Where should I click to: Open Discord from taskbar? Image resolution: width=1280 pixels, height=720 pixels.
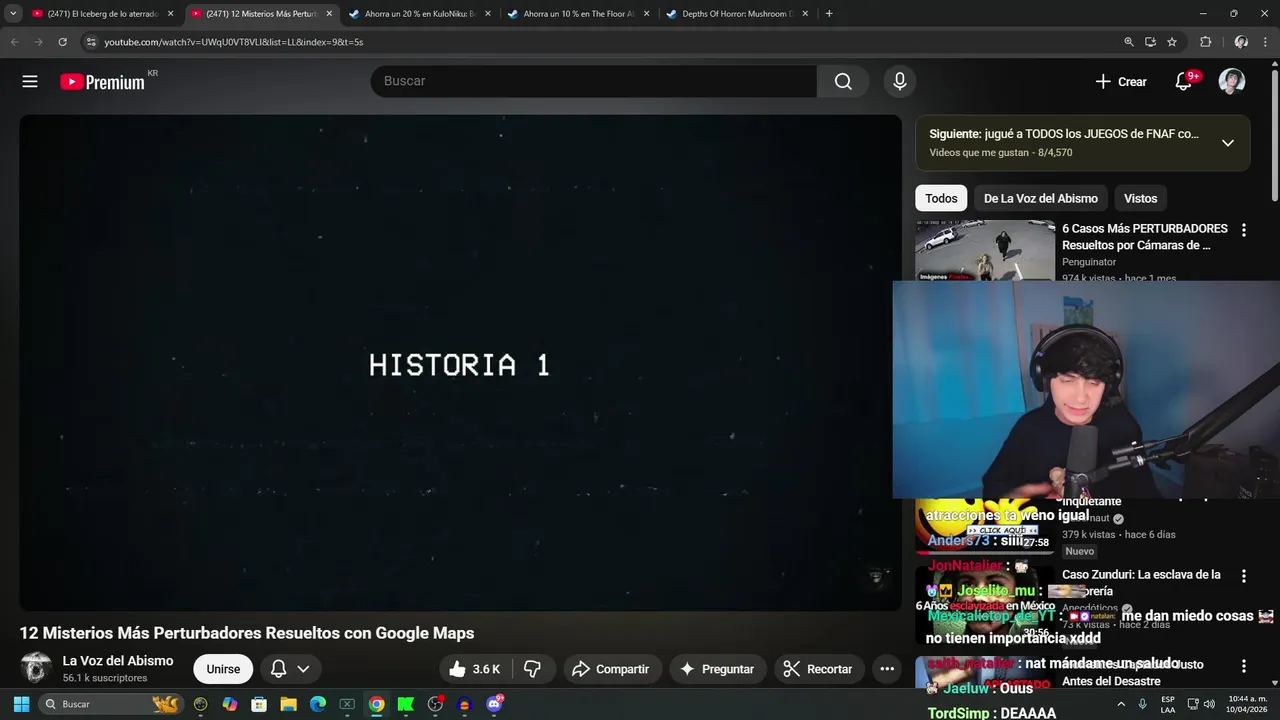[494, 704]
